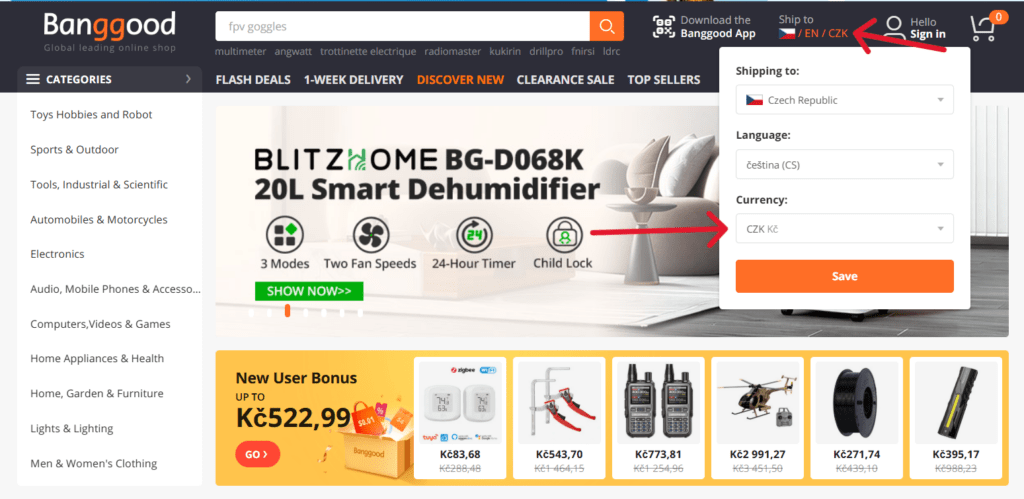The image size is (1024, 499).
Task: Select the first banner carousel dot
Action: 251,312
